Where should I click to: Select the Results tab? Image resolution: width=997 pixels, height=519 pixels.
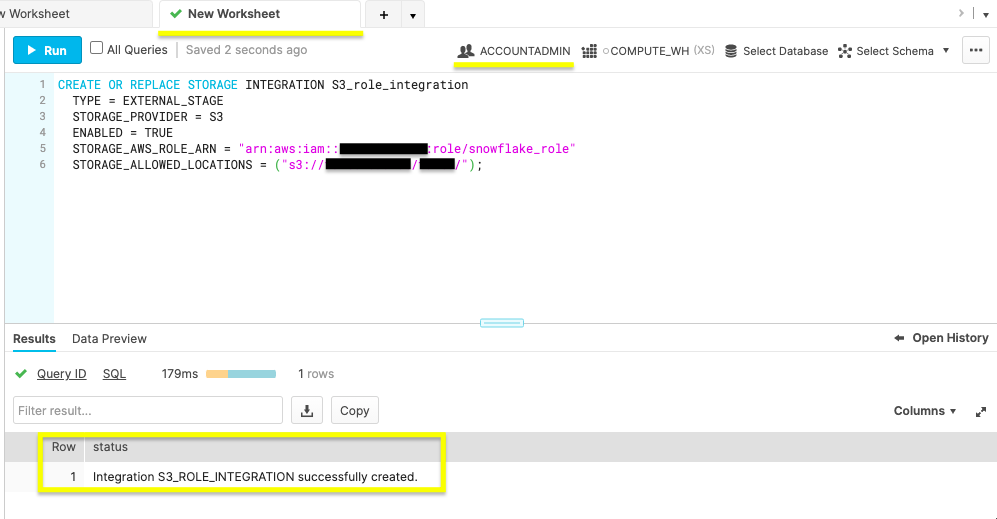pos(34,339)
